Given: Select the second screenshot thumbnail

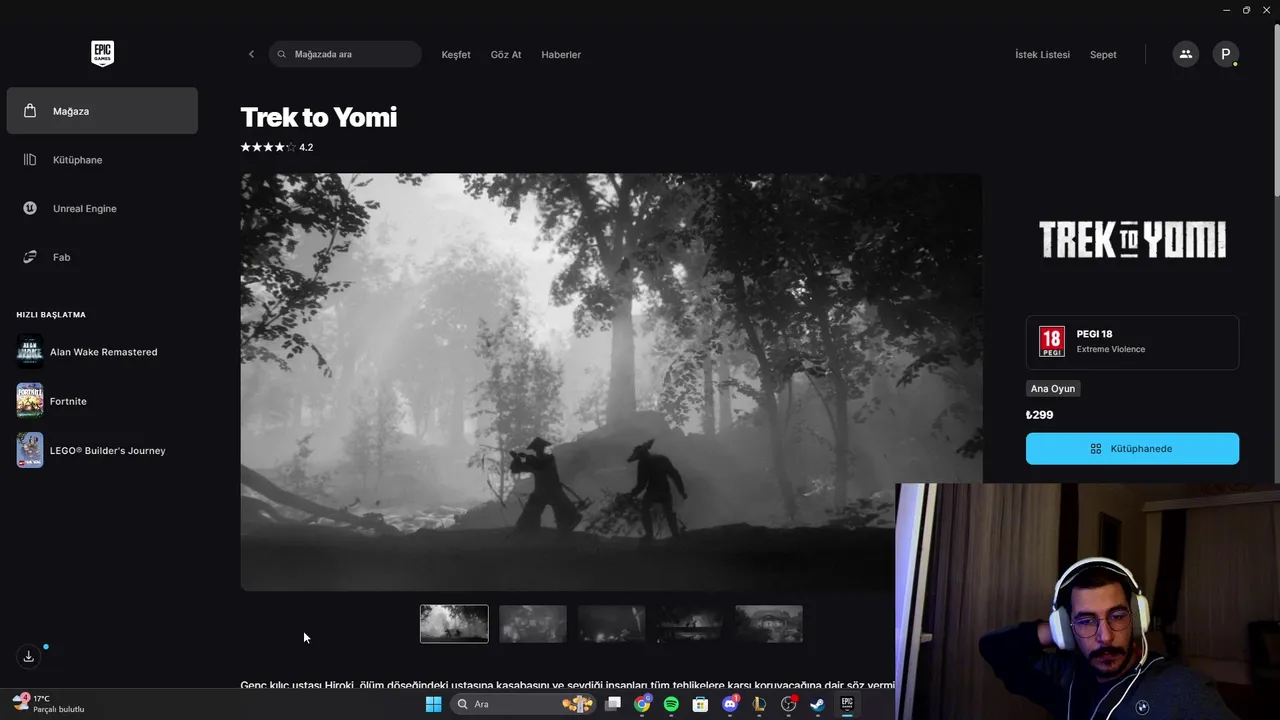Looking at the screenshot, I should pyautogui.click(x=533, y=624).
